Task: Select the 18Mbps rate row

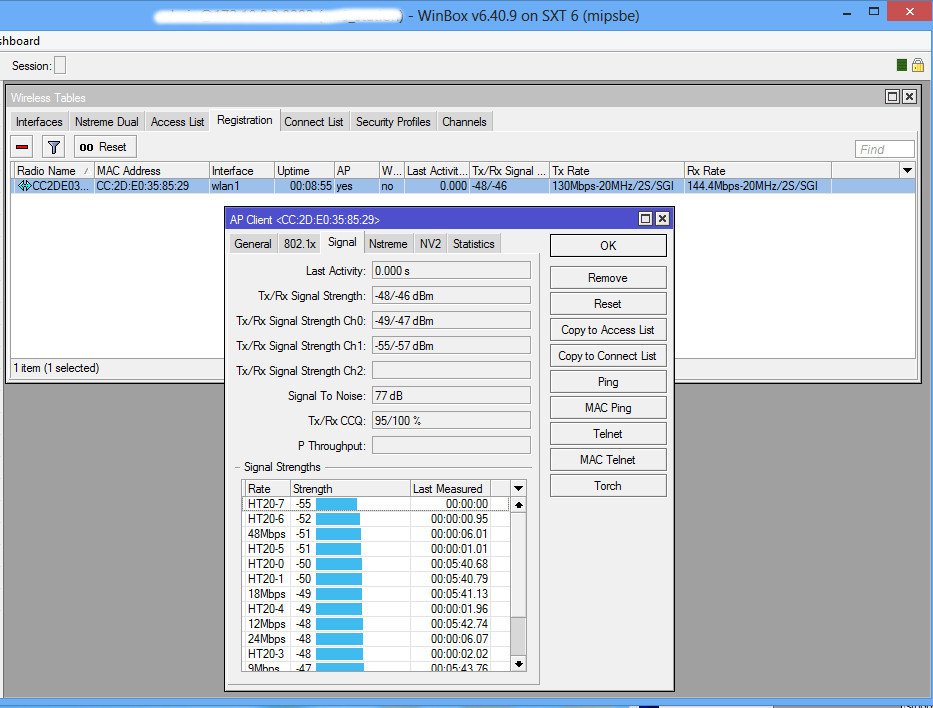Action: click(x=376, y=594)
